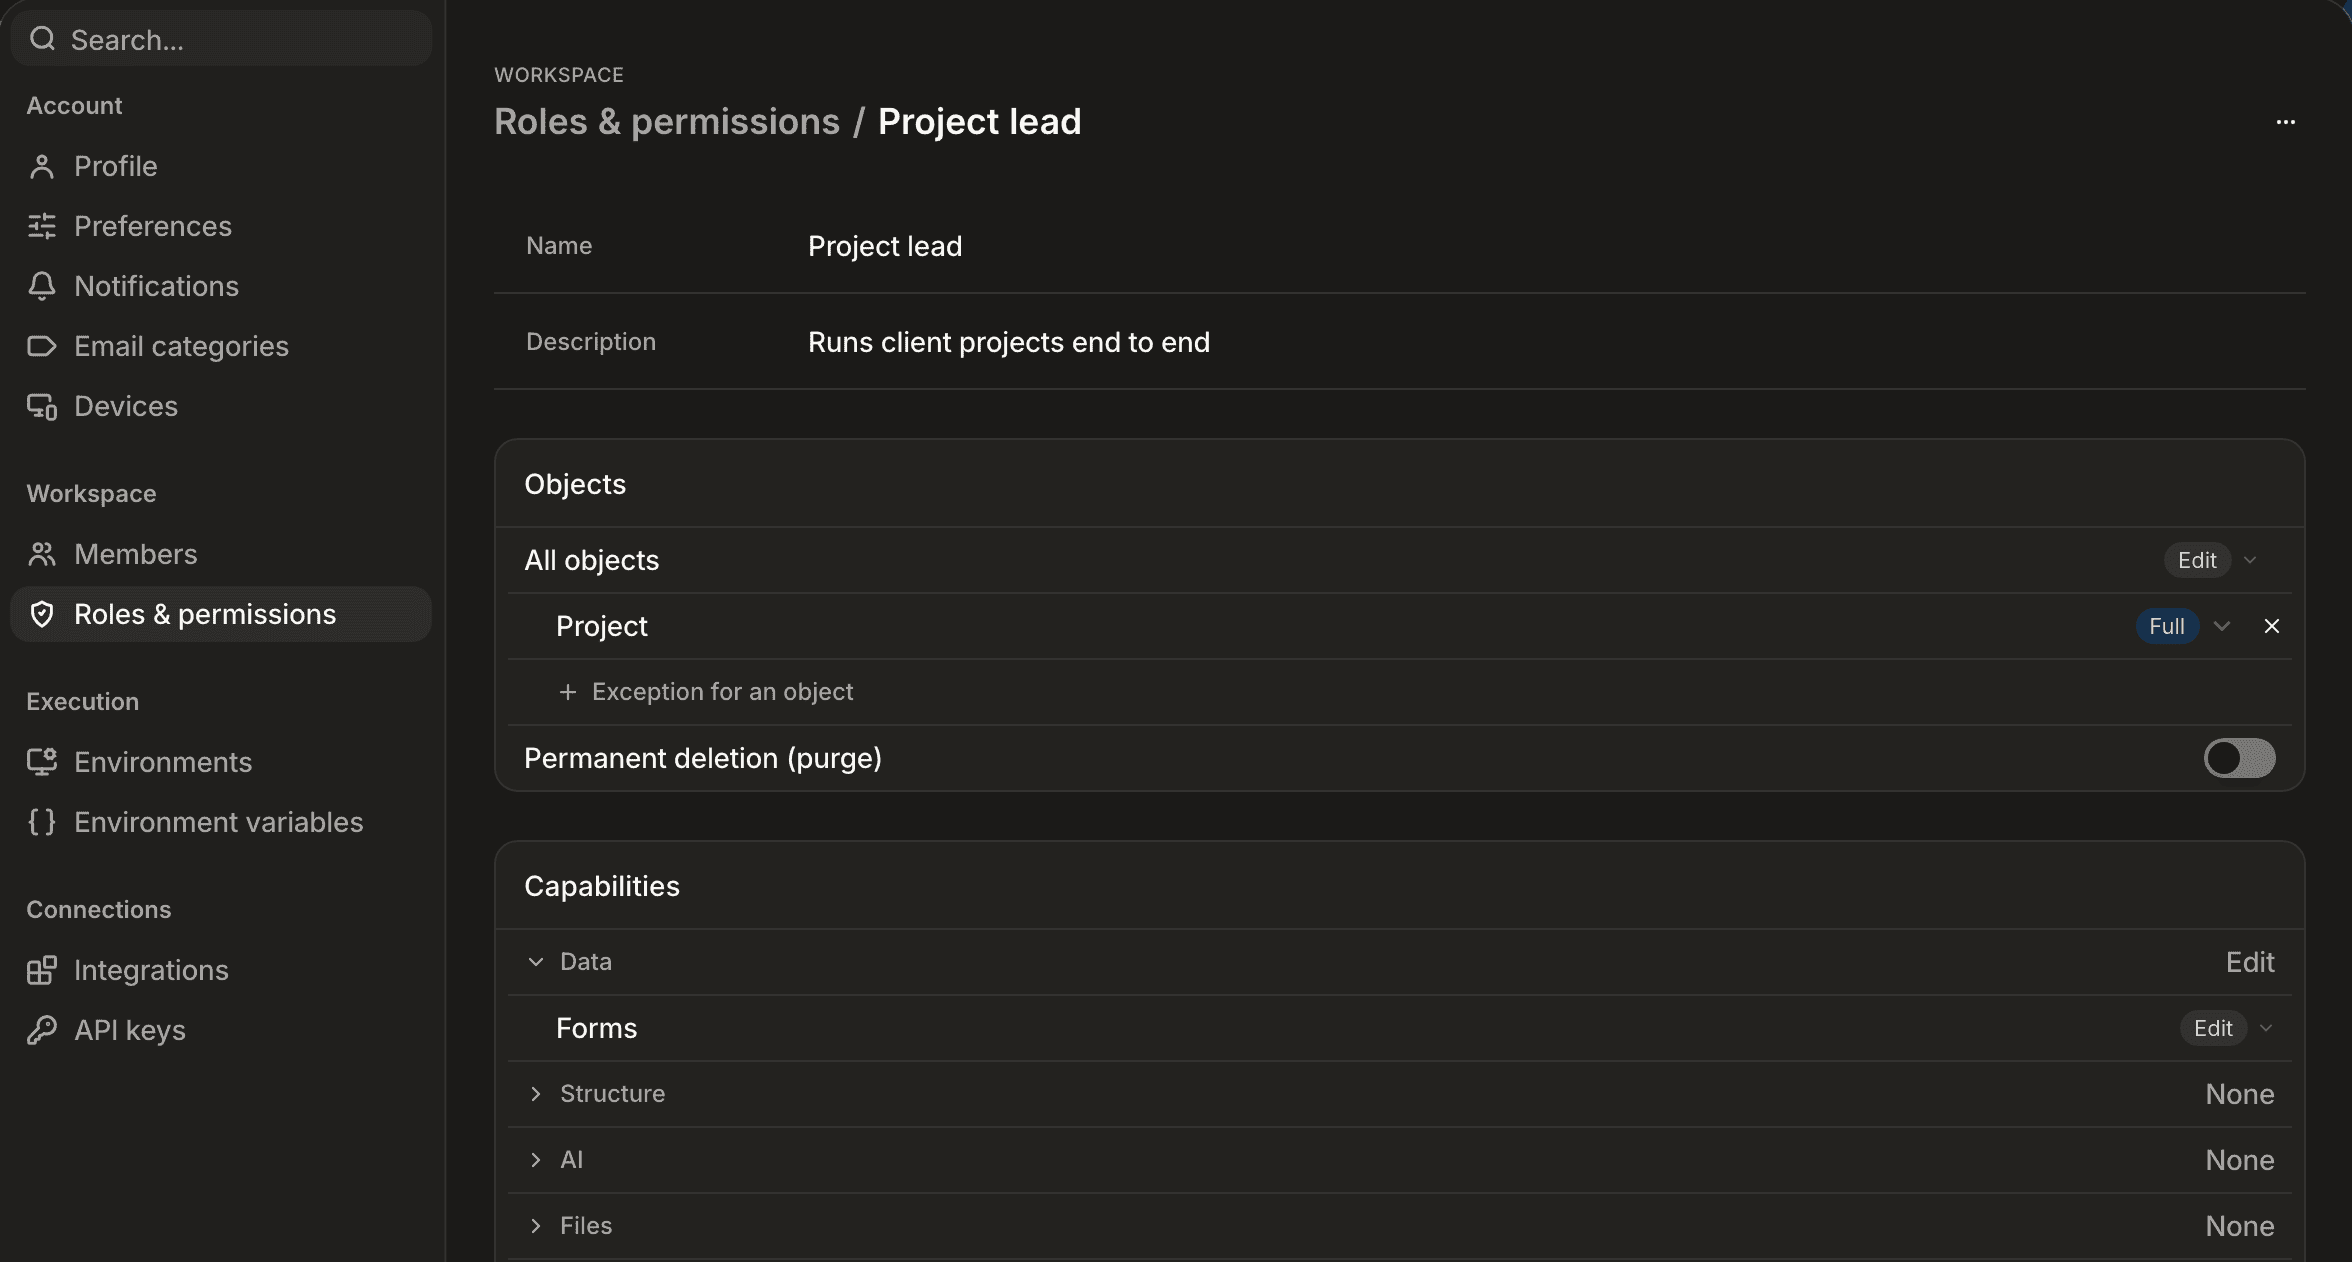This screenshot has width=2352, height=1262.
Task: Click the Files row None value
Action: coord(2240,1226)
